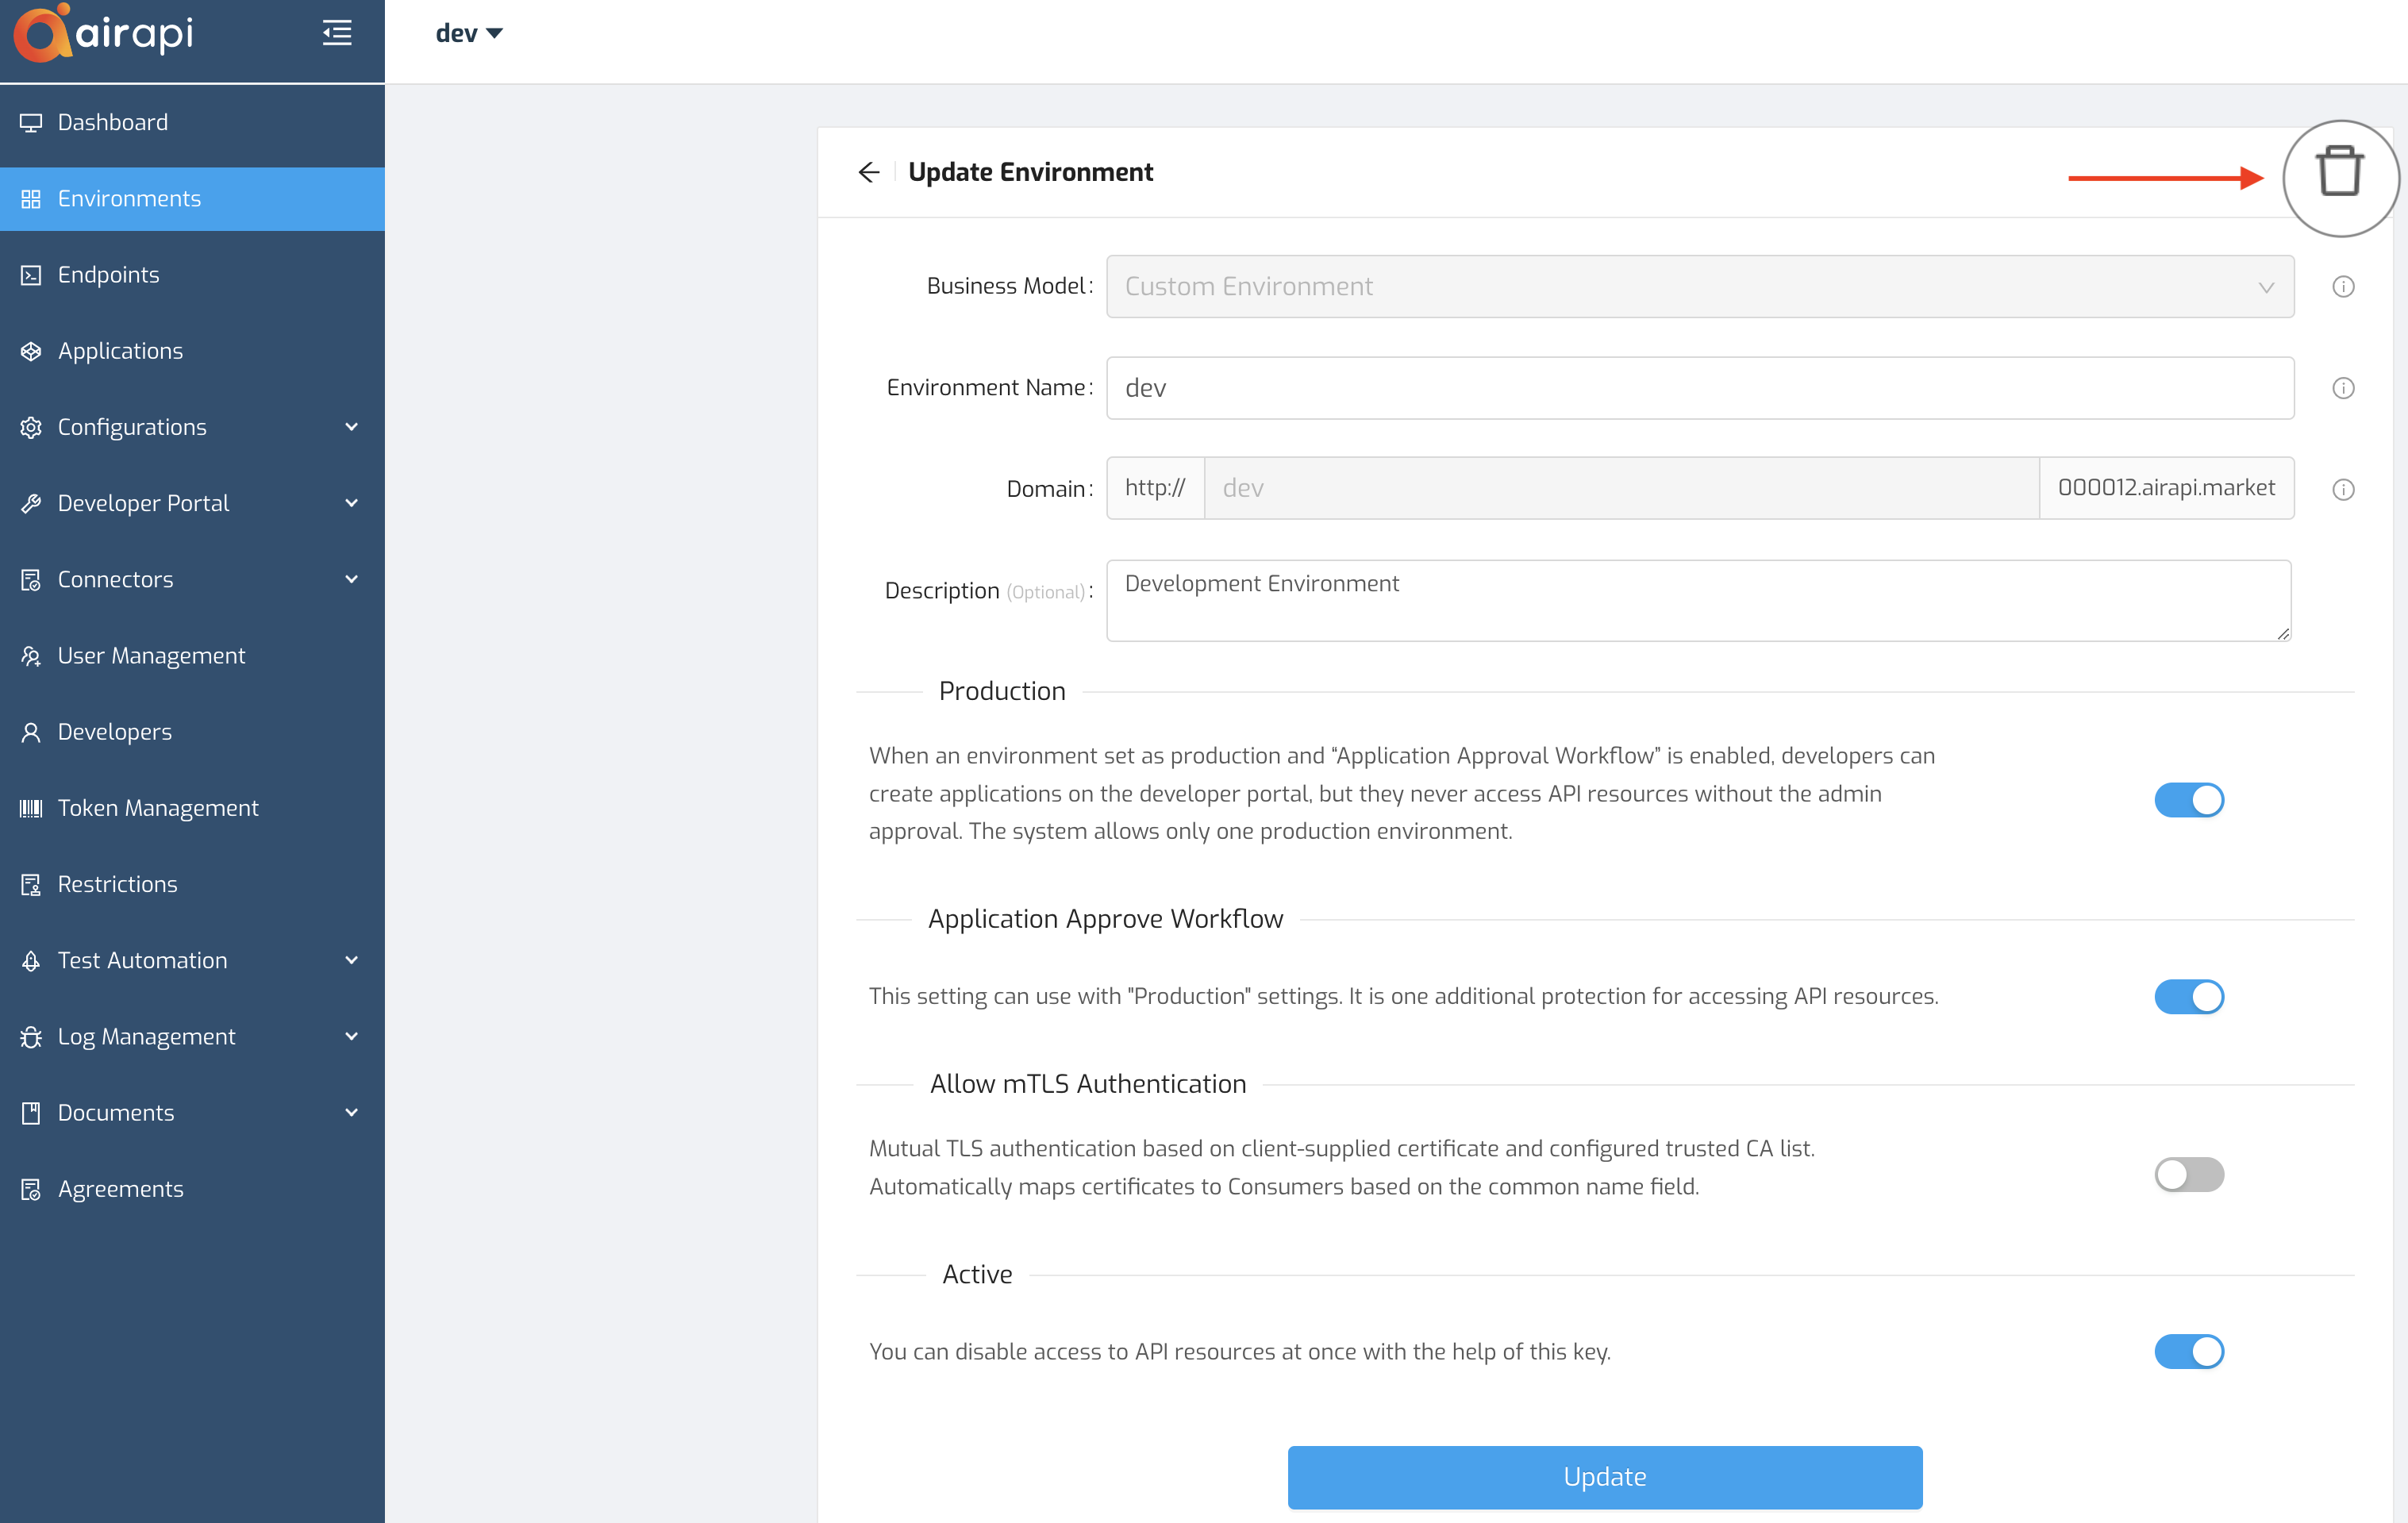This screenshot has height=1523, width=2408.
Task: Click the Environments menu label
Action: point(129,198)
